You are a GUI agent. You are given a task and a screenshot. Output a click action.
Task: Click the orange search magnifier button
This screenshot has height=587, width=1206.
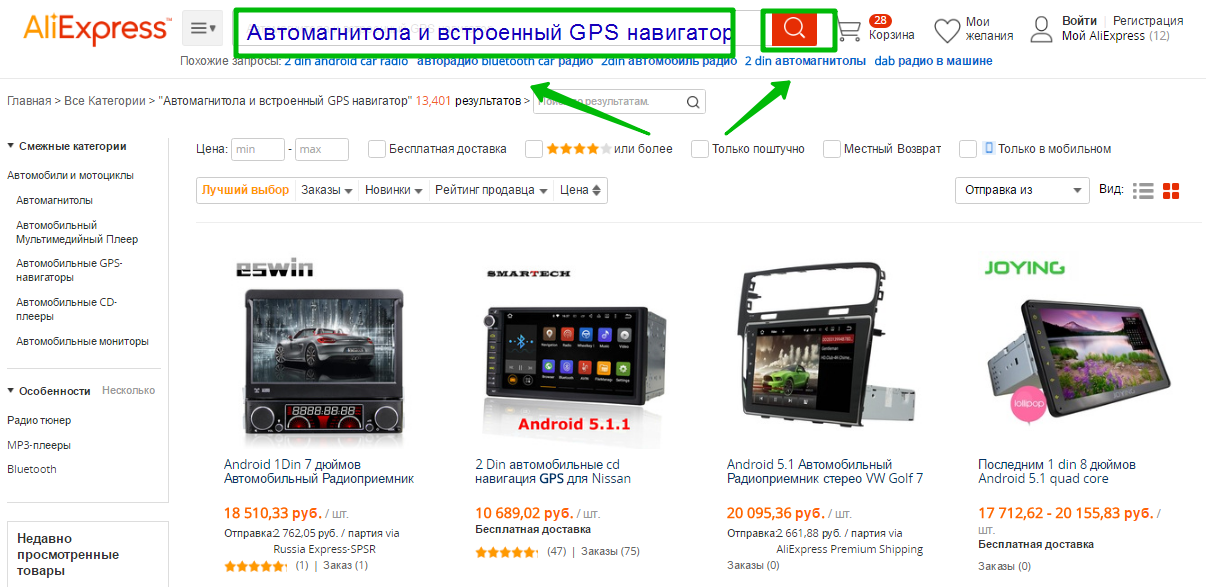click(x=794, y=29)
